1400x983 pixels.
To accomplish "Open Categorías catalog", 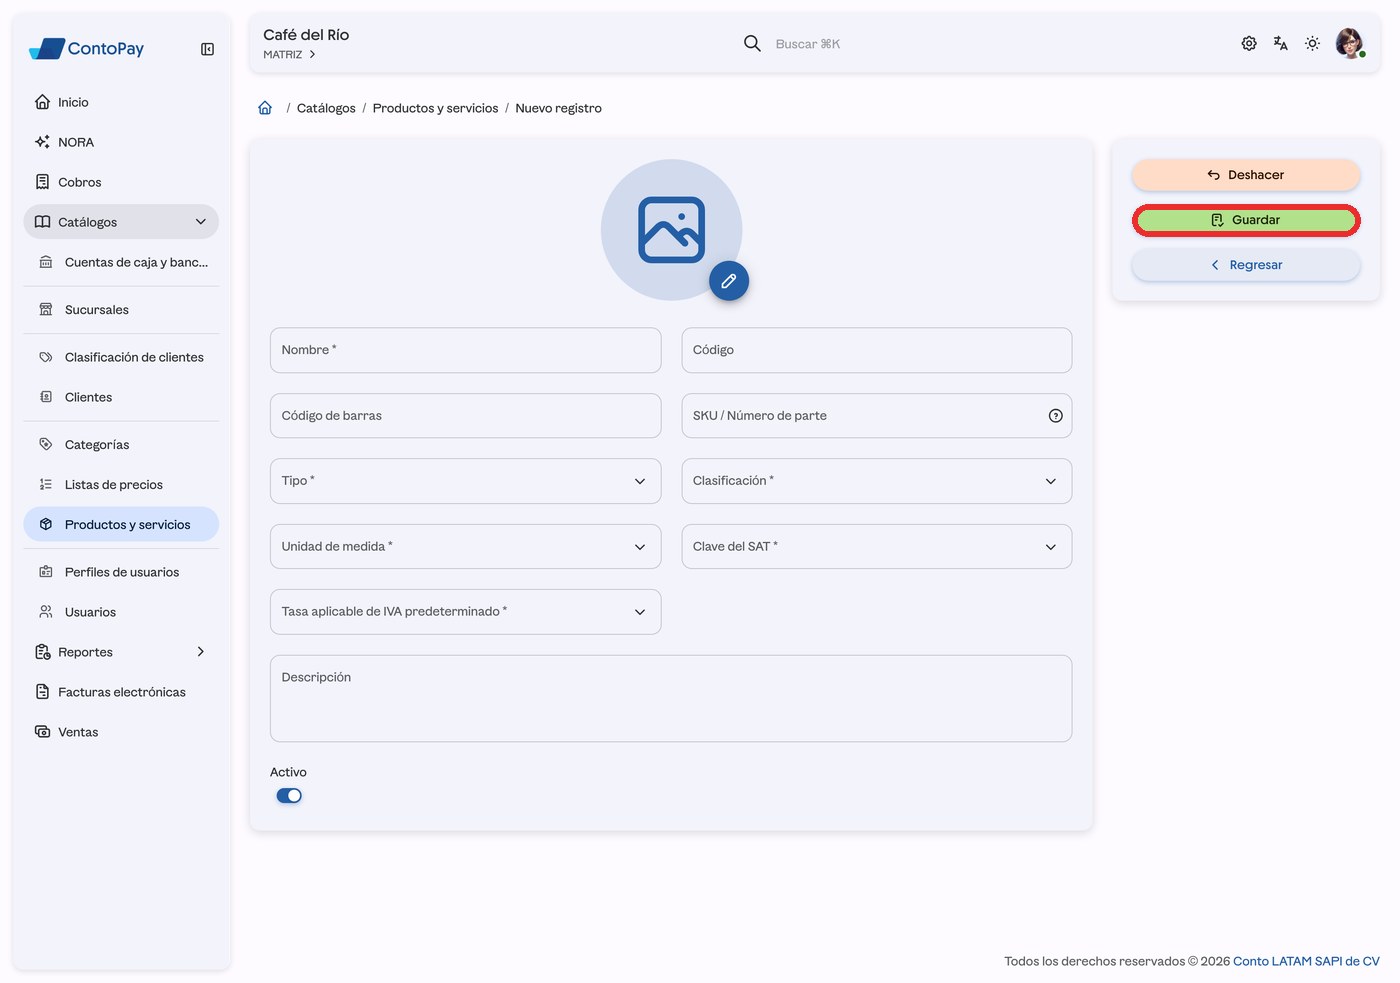I will click(x=121, y=445).
